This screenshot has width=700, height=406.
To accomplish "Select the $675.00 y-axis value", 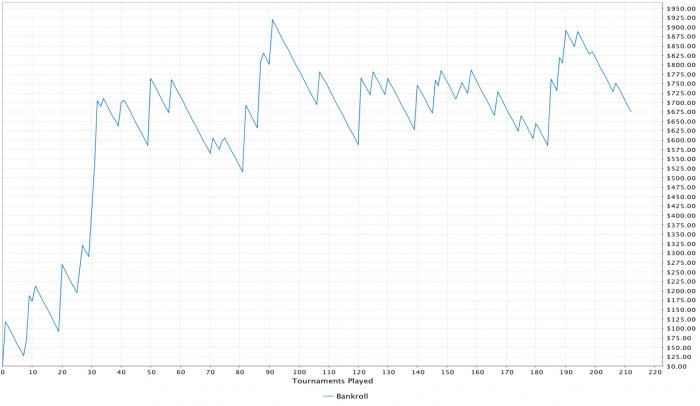I will pyautogui.click(x=681, y=112).
